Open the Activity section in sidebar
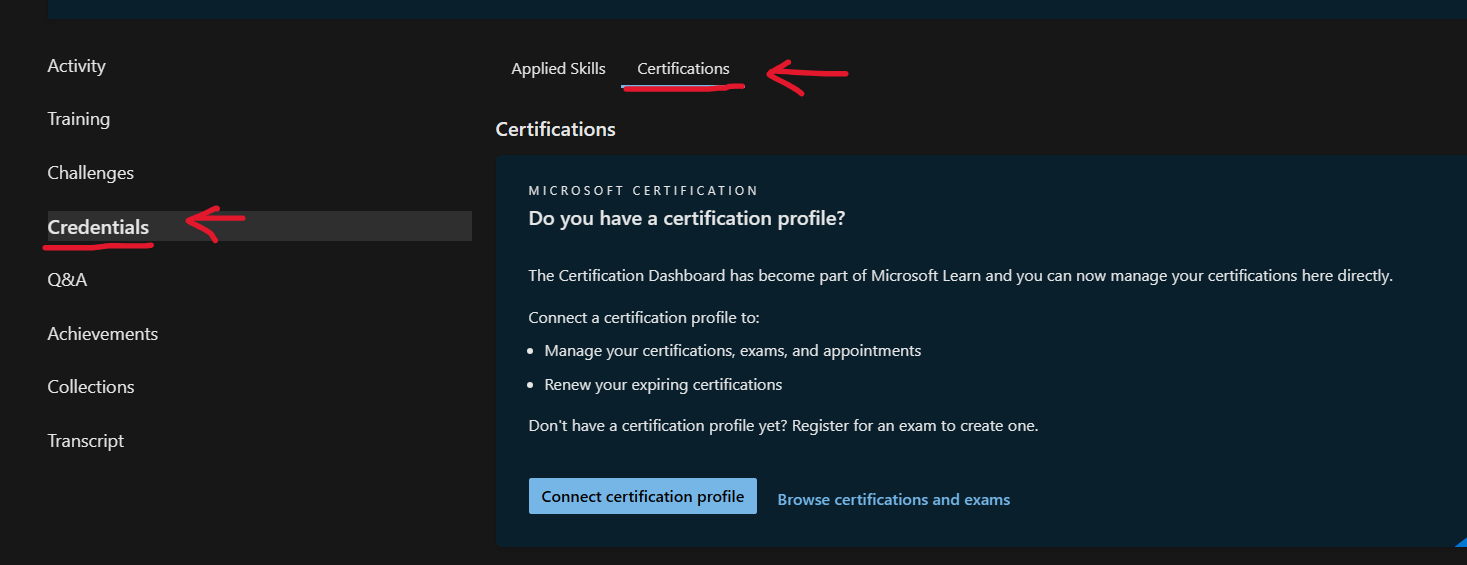The height and width of the screenshot is (565, 1467). (76, 66)
